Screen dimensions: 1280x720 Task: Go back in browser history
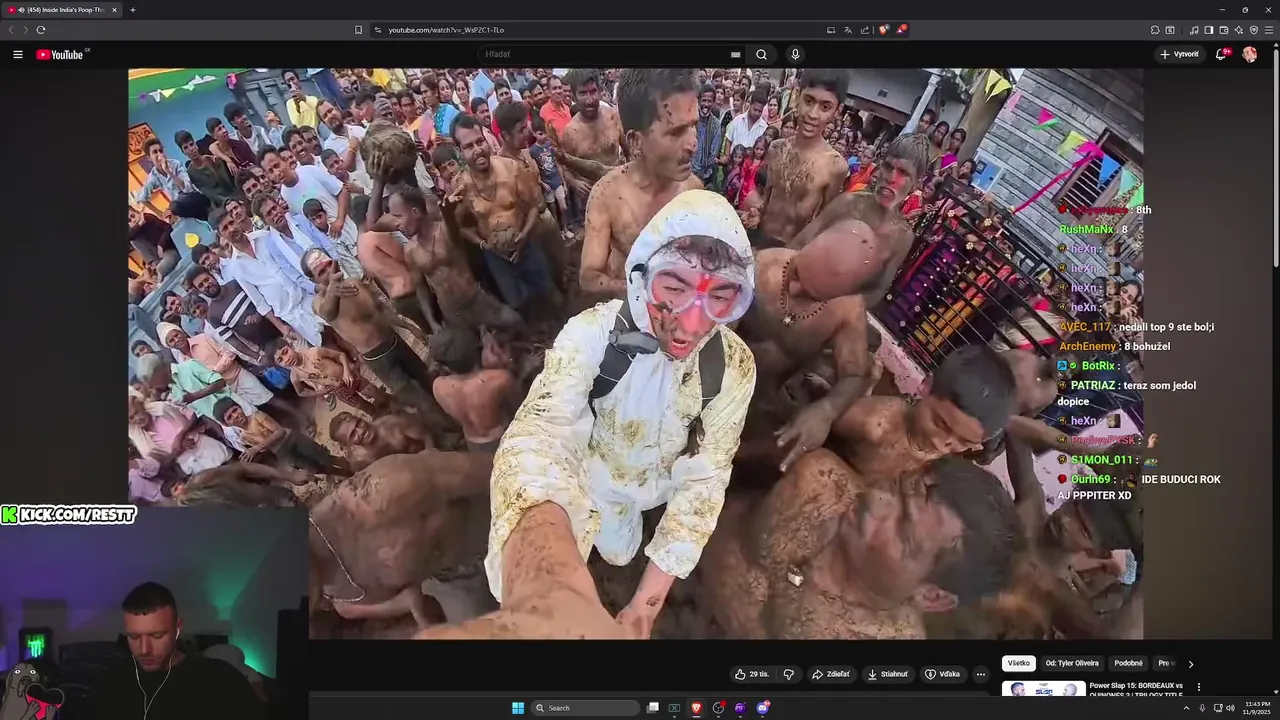pyautogui.click(x=11, y=30)
